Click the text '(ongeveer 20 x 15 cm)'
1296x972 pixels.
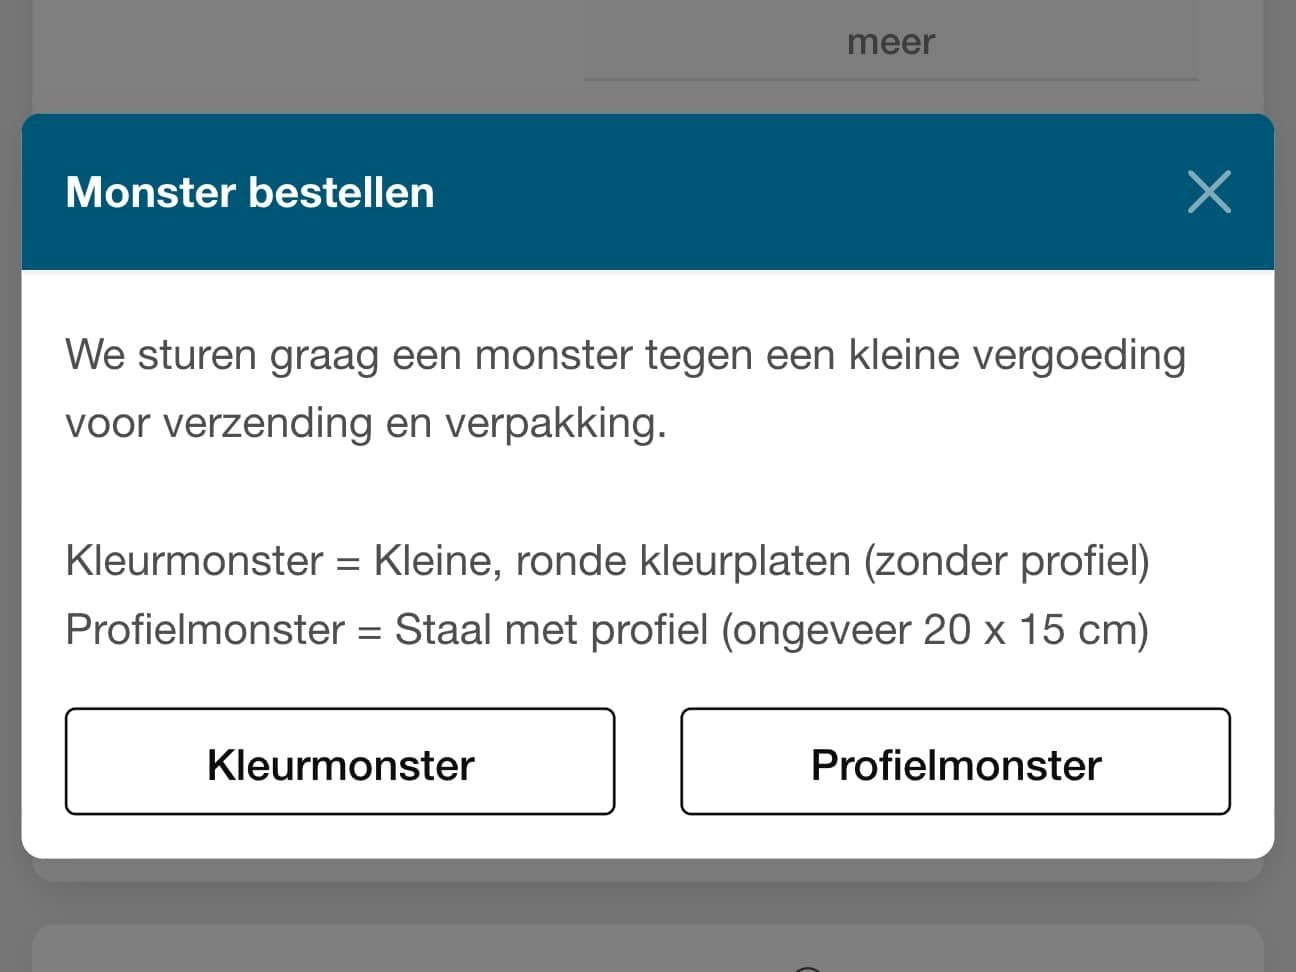(935, 630)
